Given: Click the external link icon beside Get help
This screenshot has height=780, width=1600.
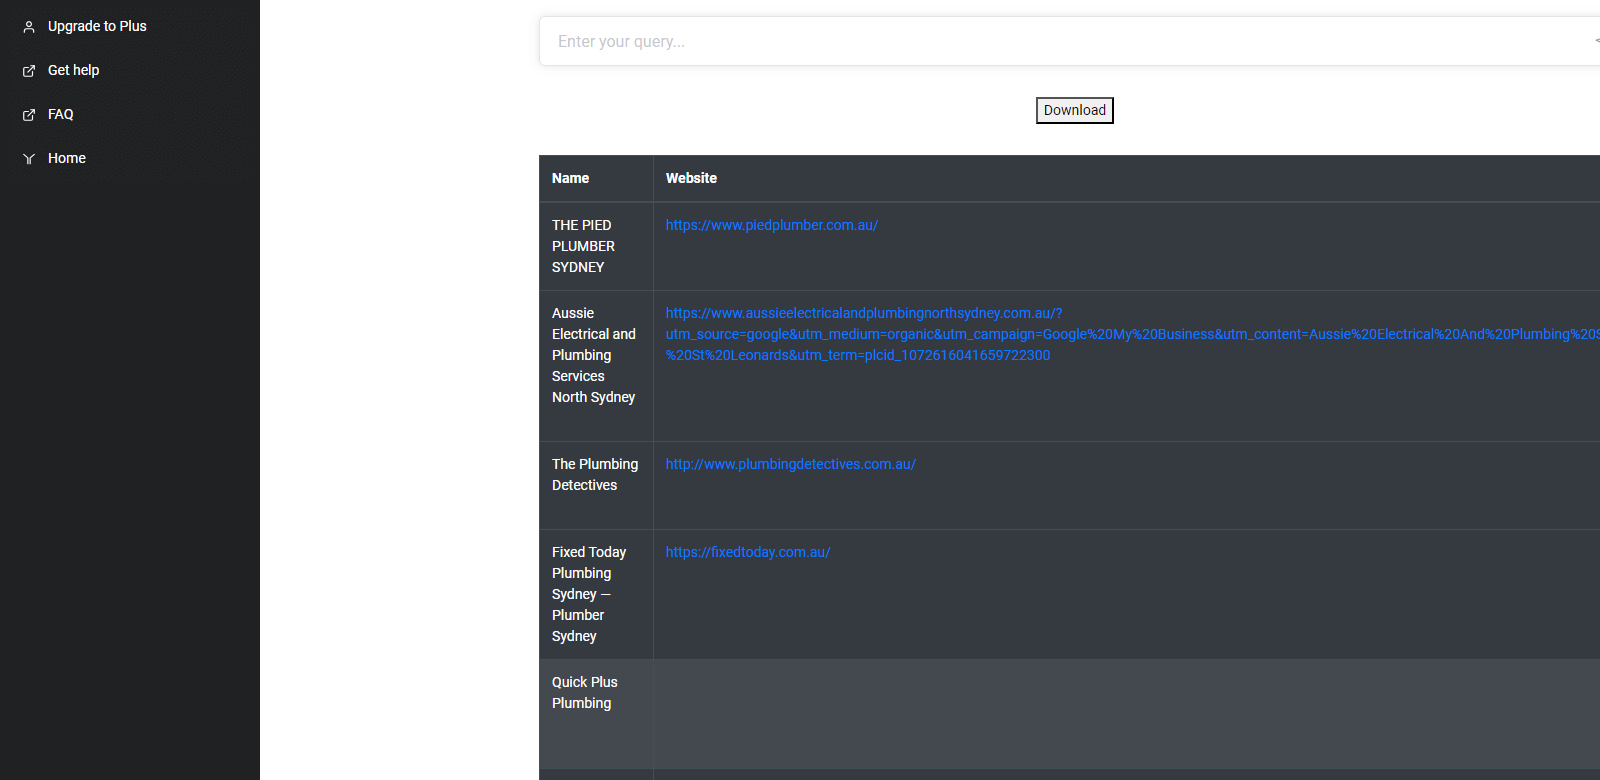Looking at the screenshot, I should coord(29,71).
